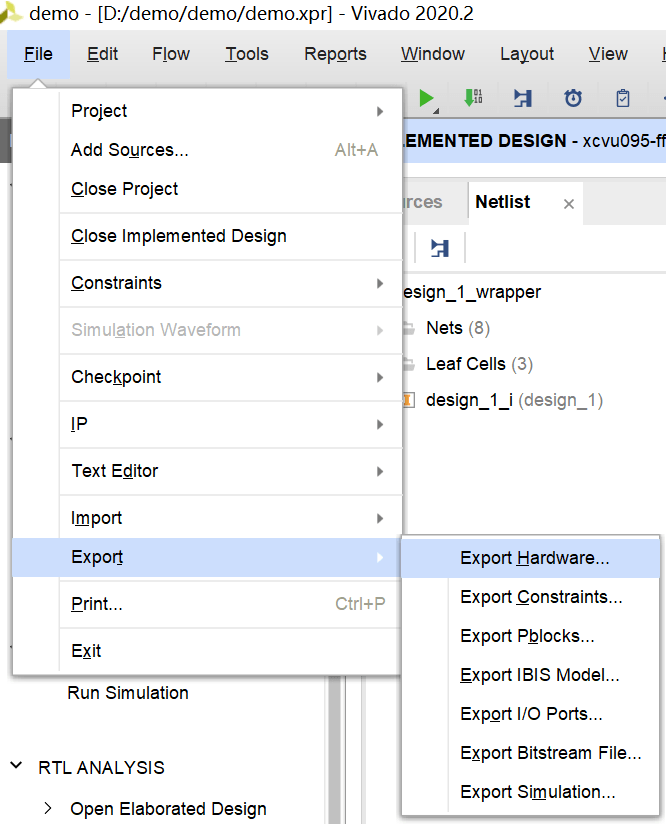Screen dimensions: 666x824
Task: Collapse the RTL ANALYSIS section
Action: tap(16, 767)
